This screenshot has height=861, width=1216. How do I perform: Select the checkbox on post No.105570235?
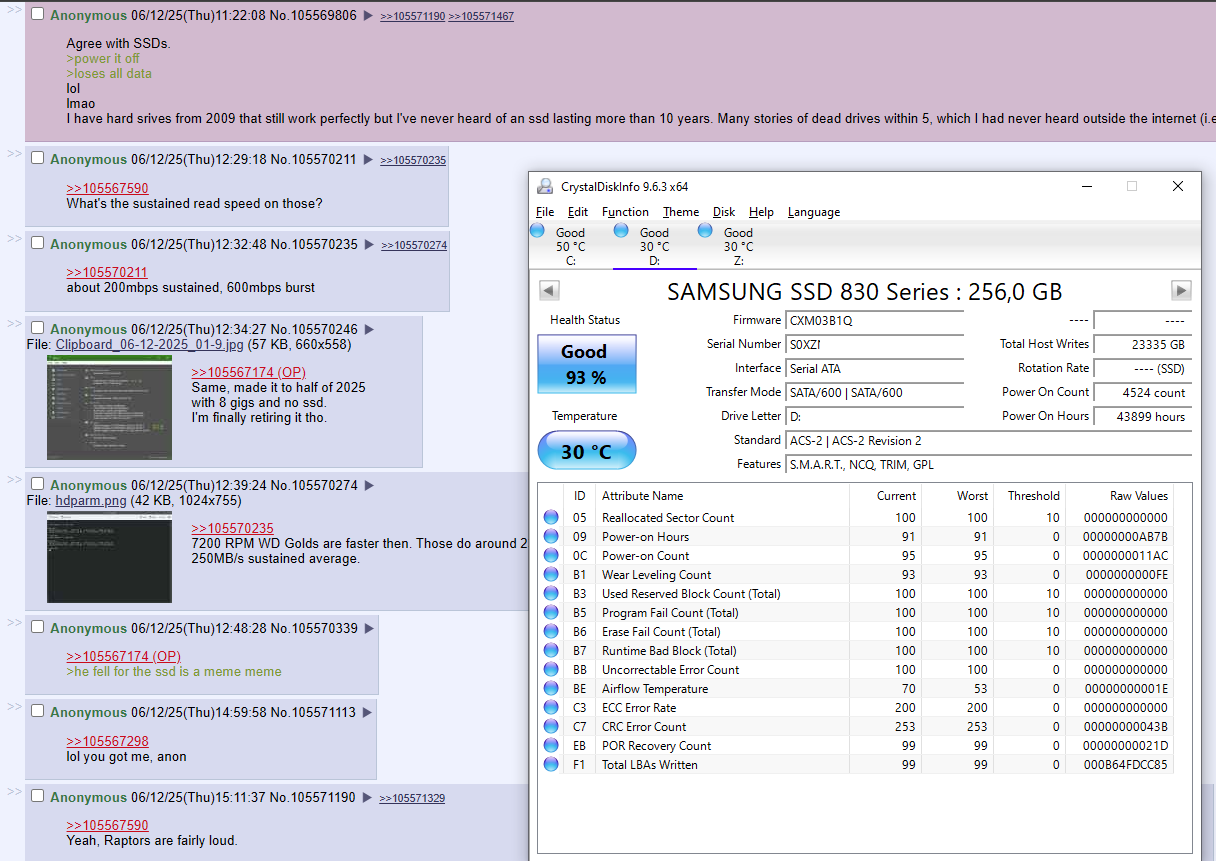[38, 243]
